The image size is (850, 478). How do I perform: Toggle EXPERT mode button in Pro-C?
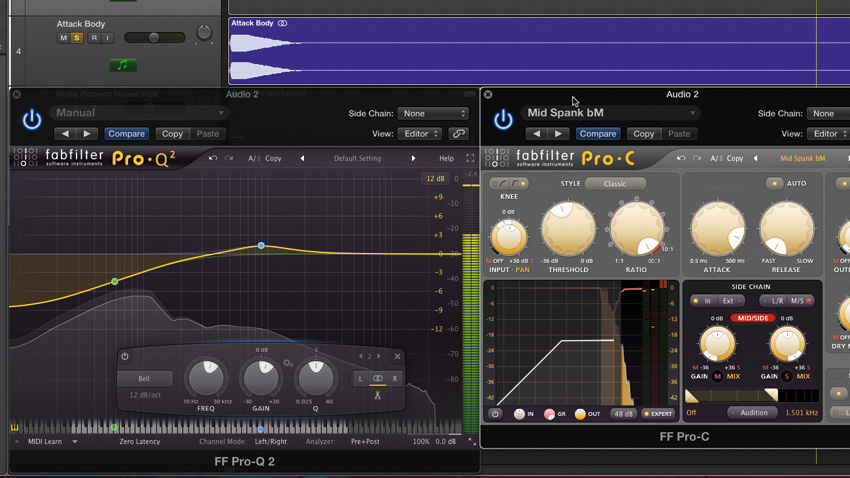tap(658, 414)
